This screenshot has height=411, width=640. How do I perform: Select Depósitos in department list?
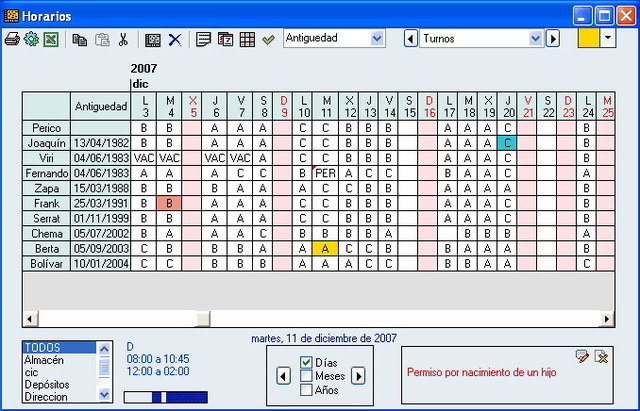click(60, 384)
